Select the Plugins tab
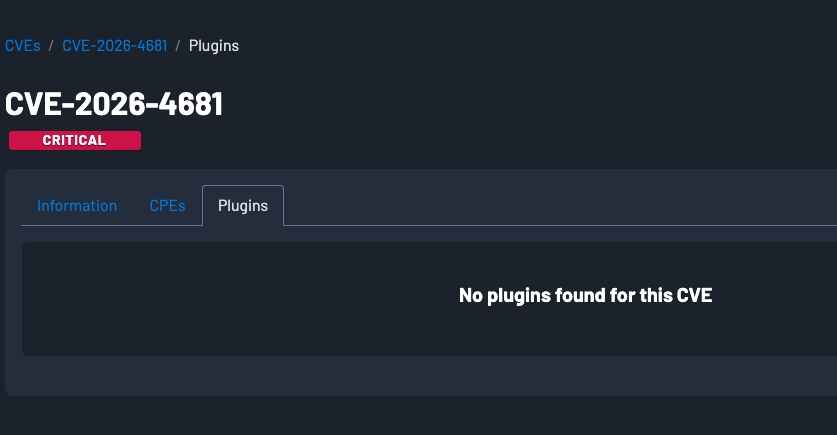Image resolution: width=837 pixels, height=435 pixels. 243,206
